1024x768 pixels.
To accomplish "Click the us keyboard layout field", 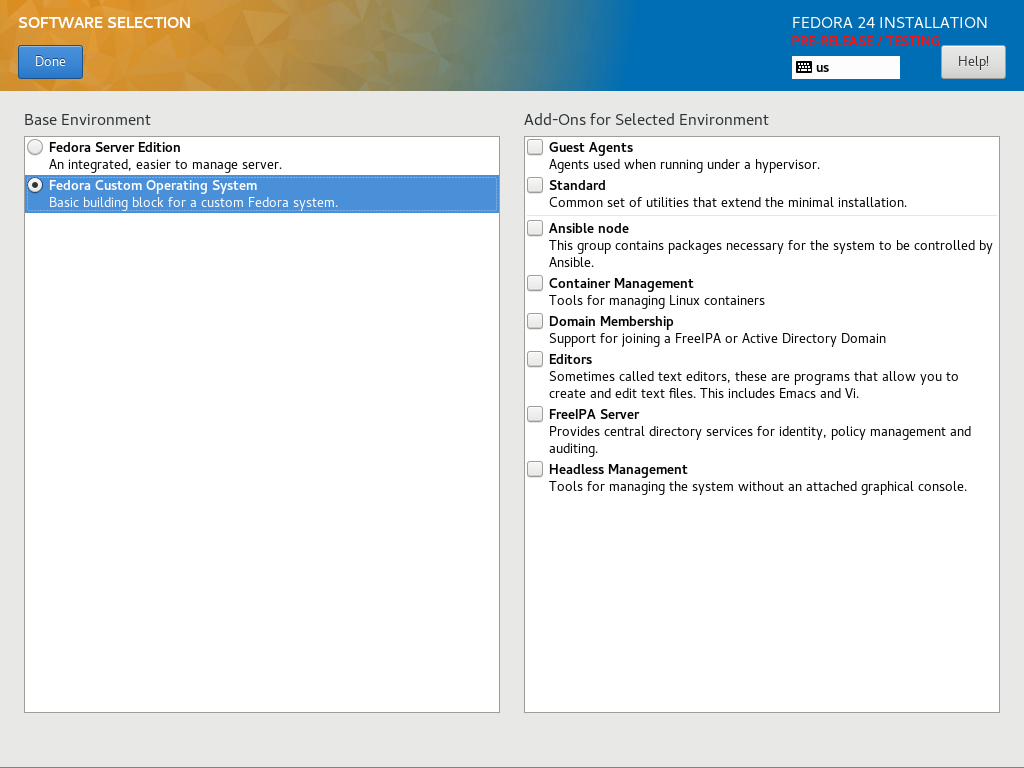I will pyautogui.click(x=846, y=67).
